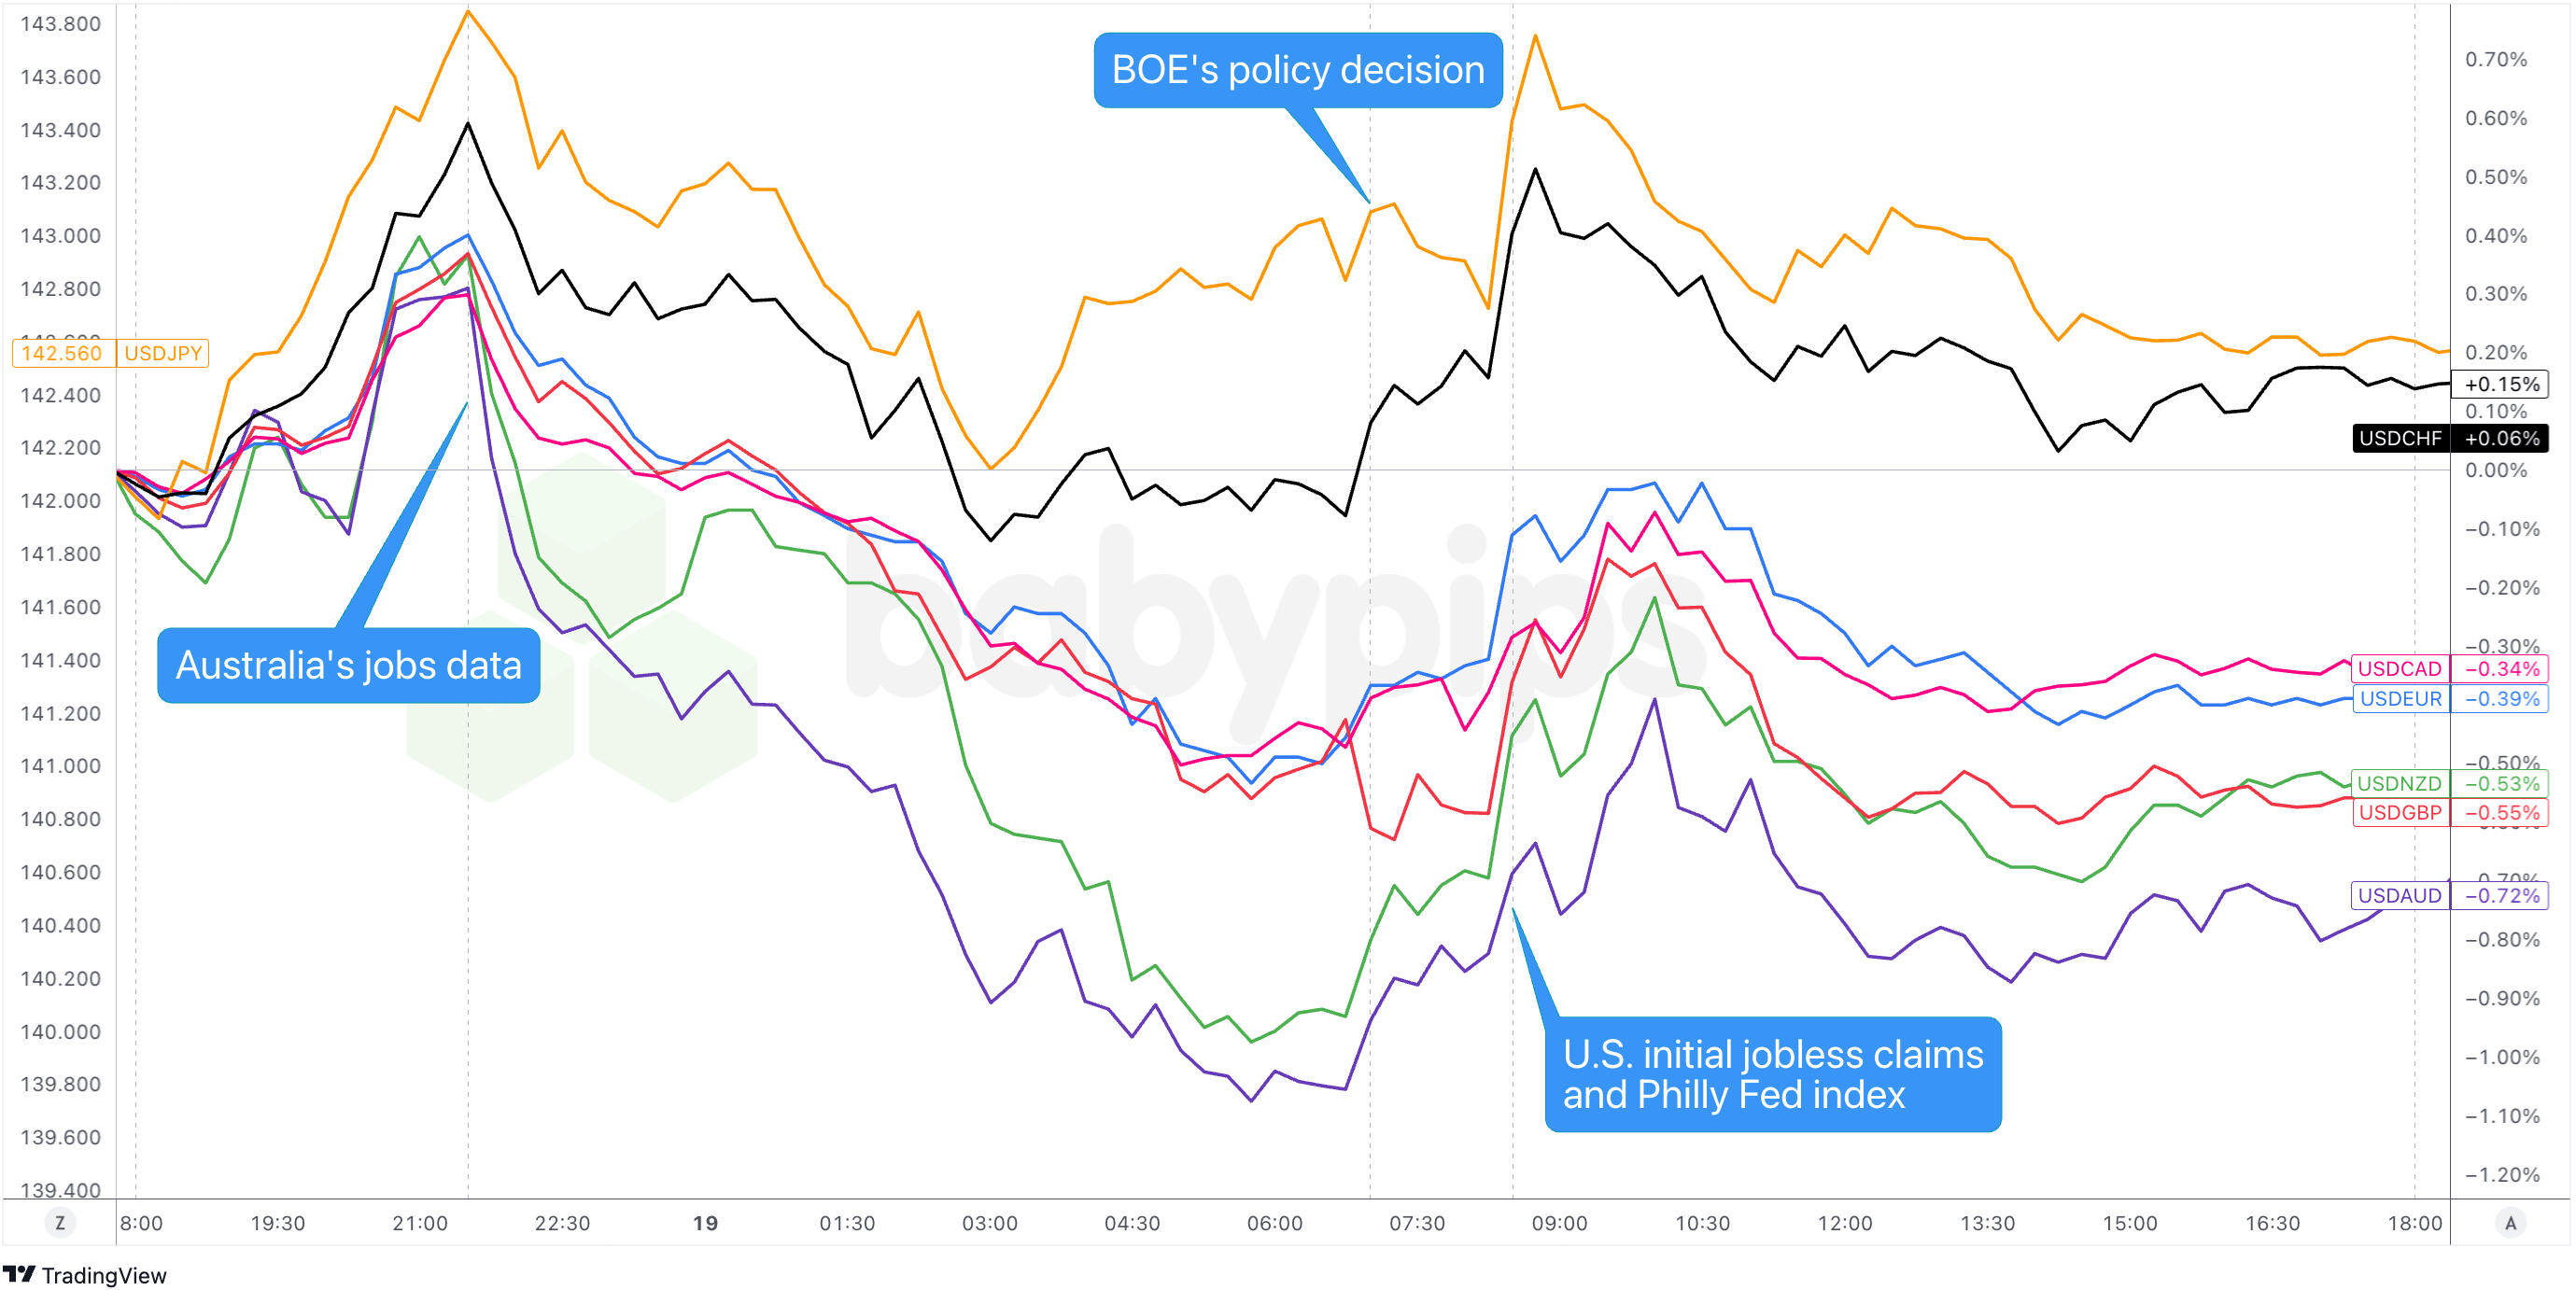Click the +0.06% USDCHF percent value

tap(2501, 438)
